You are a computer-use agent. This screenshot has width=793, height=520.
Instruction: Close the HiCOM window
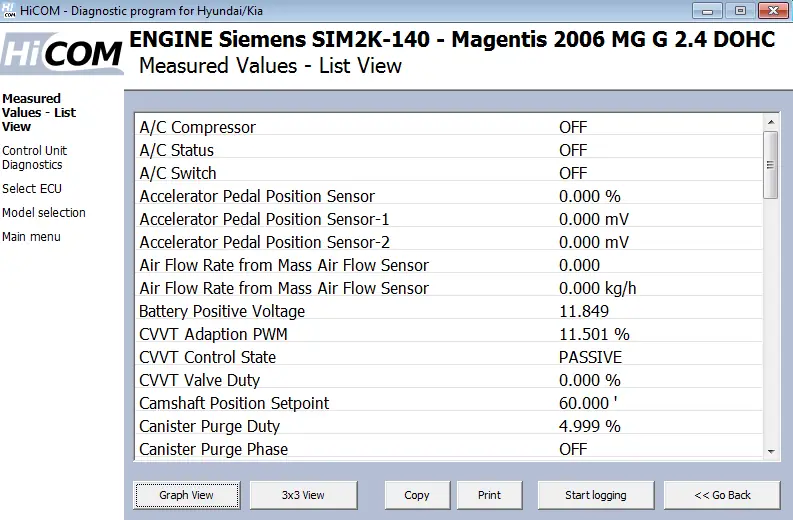[773, 11]
